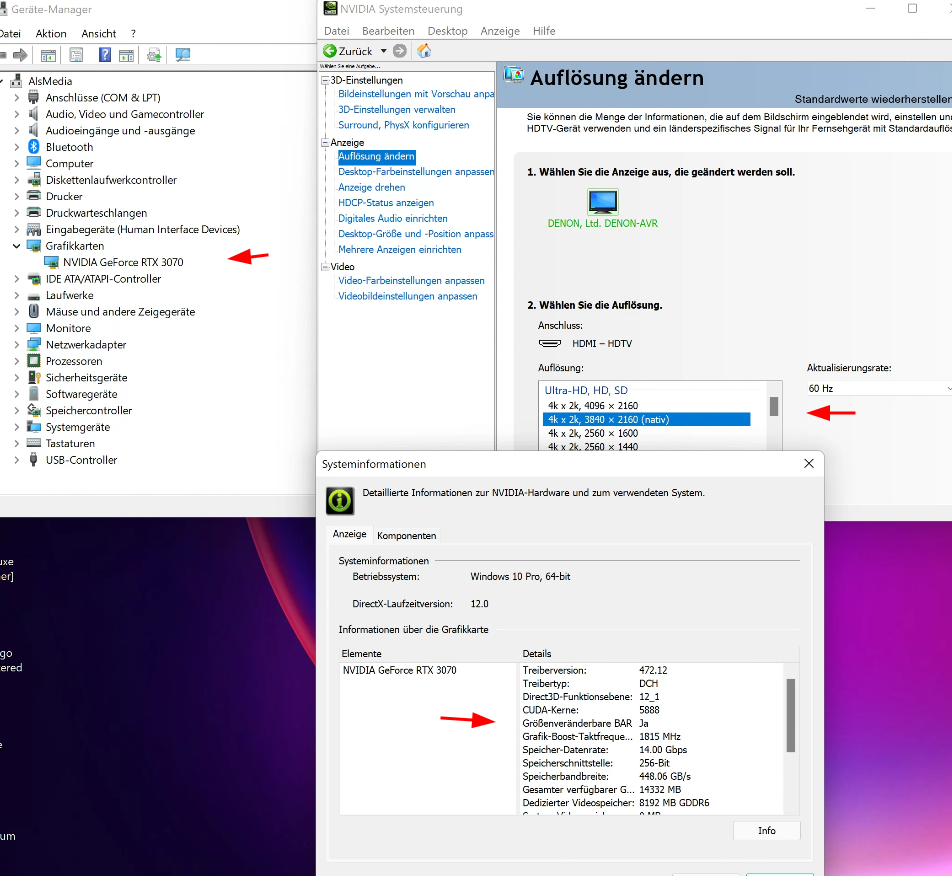Image resolution: width=952 pixels, height=876 pixels.
Task: Open Video-Farbeinstellungen anpassen link
Action: (411, 280)
